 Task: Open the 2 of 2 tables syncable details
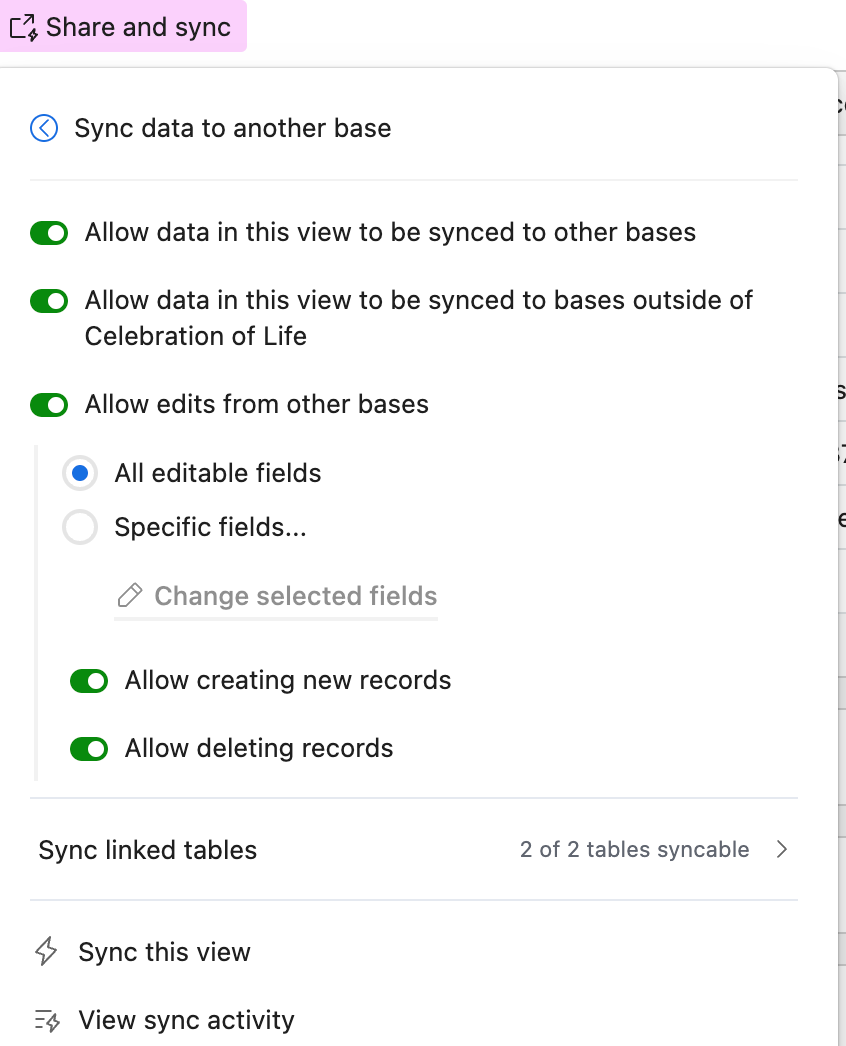(634, 849)
